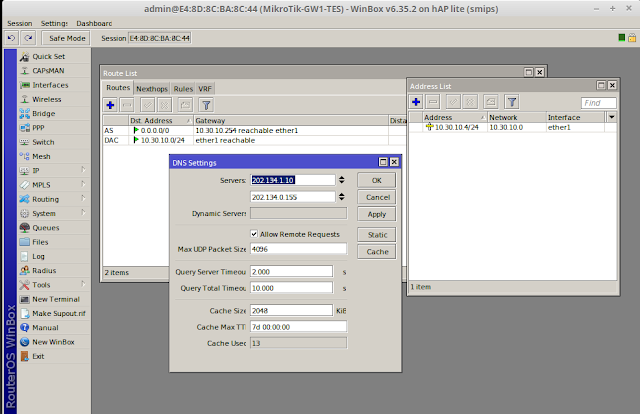Select the 10.30.10.0/24 route row

coord(254,140)
